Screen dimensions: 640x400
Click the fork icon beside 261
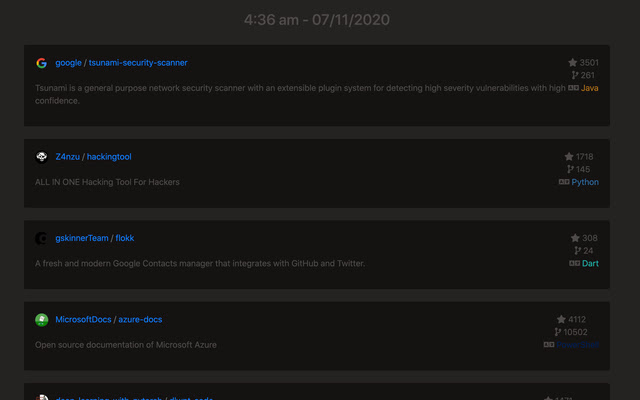(x=575, y=75)
